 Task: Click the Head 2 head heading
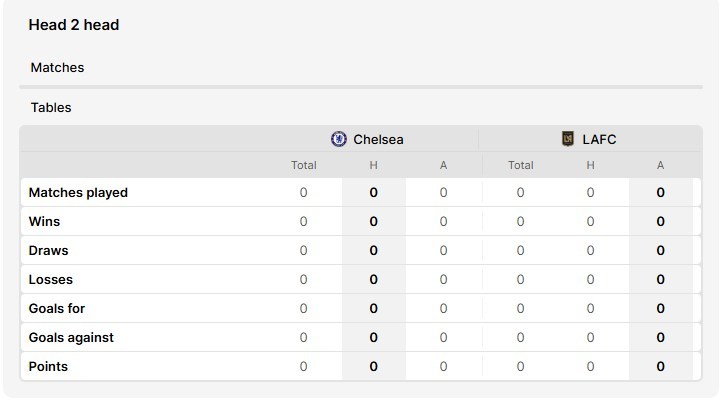74,25
